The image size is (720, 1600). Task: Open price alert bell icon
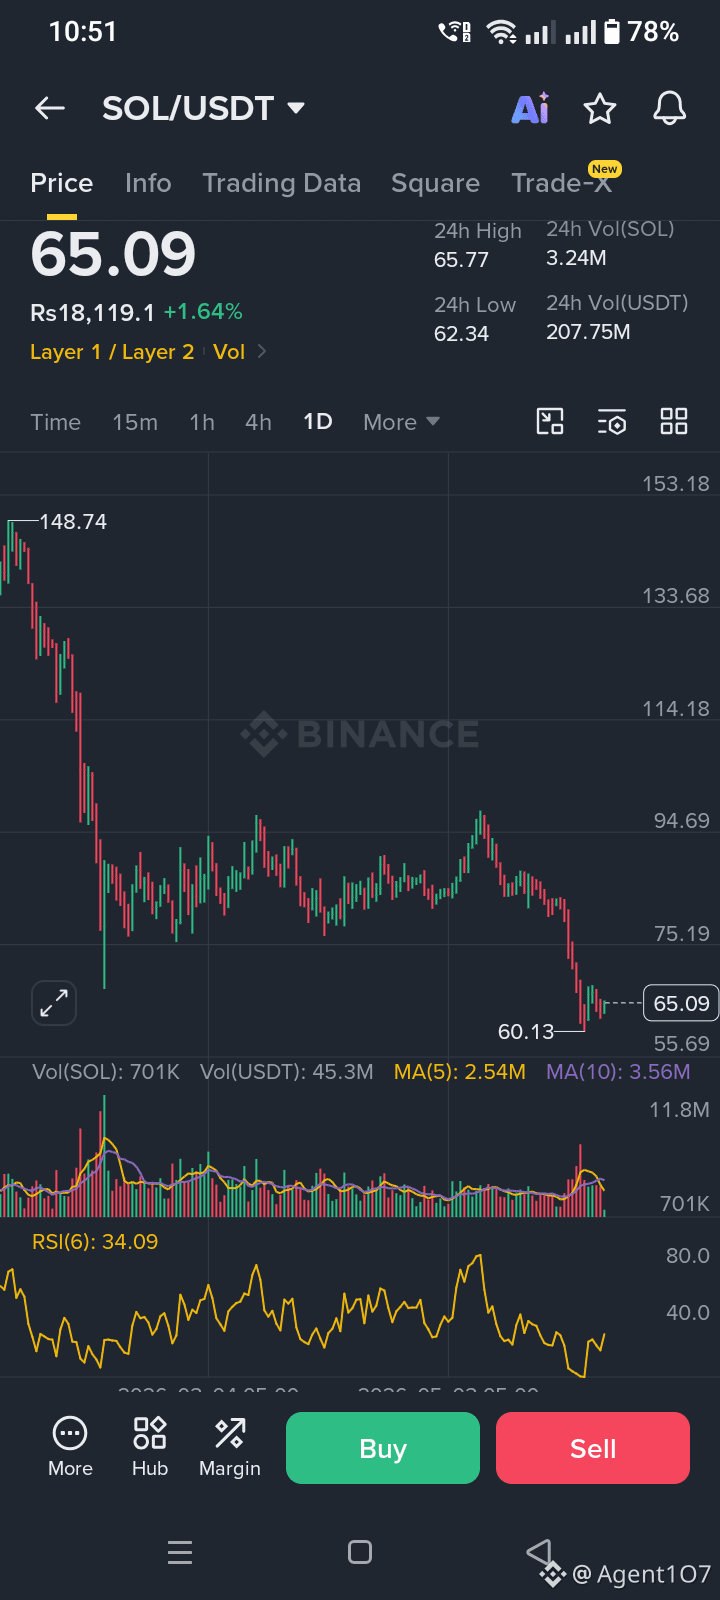pos(670,108)
